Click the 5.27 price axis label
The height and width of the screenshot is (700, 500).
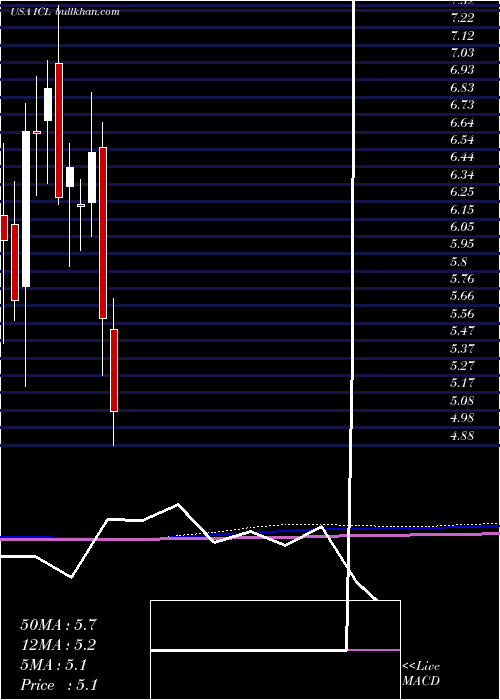click(x=462, y=366)
